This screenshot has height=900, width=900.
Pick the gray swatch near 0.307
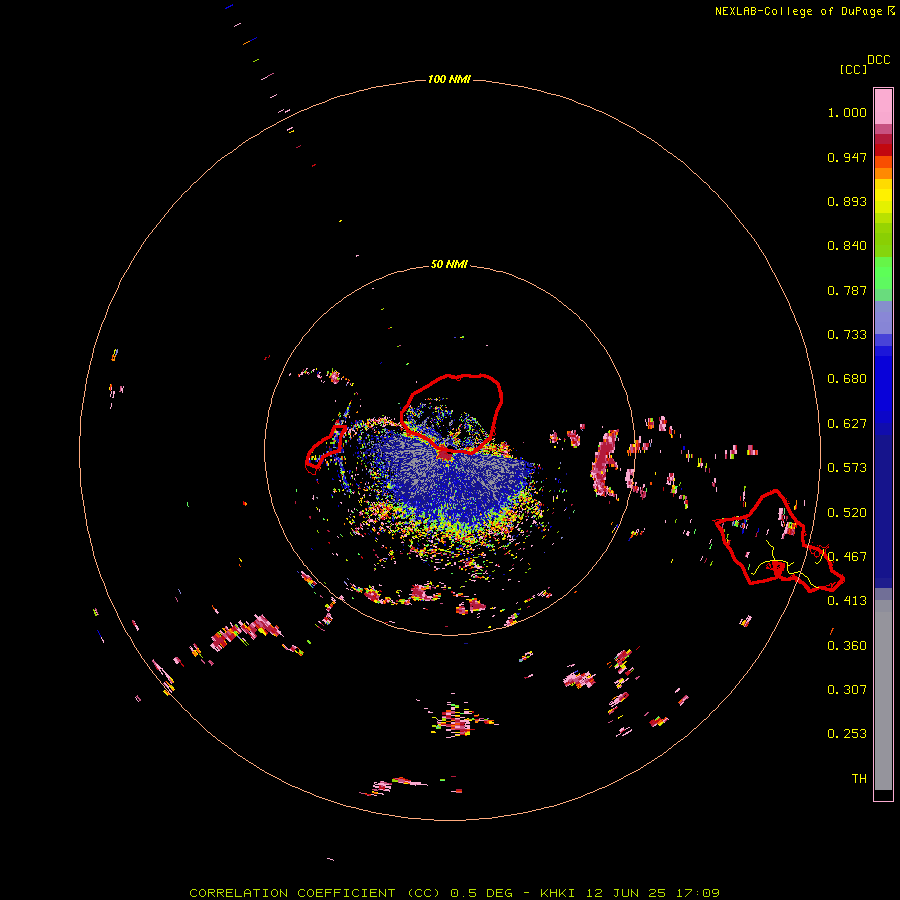point(883,695)
